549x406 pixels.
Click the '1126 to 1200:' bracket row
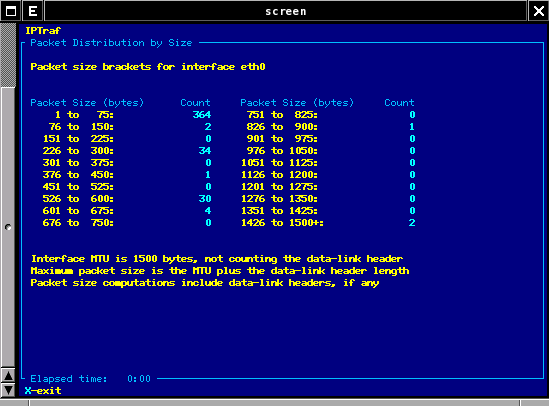pyautogui.click(x=279, y=175)
